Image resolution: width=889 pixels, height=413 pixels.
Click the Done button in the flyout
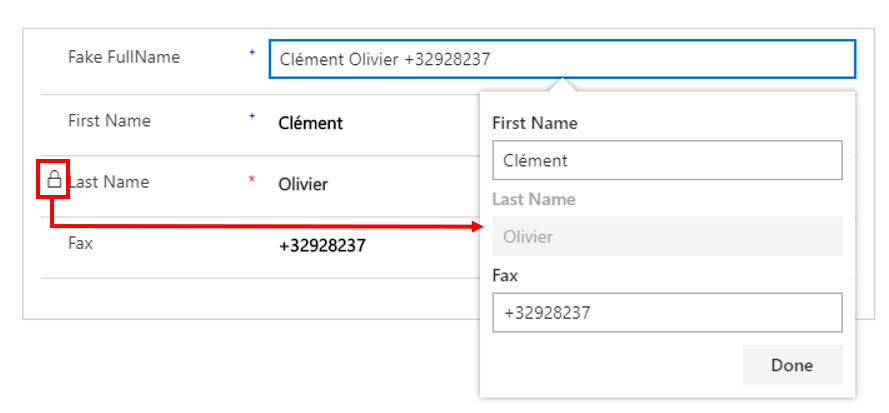click(x=792, y=365)
